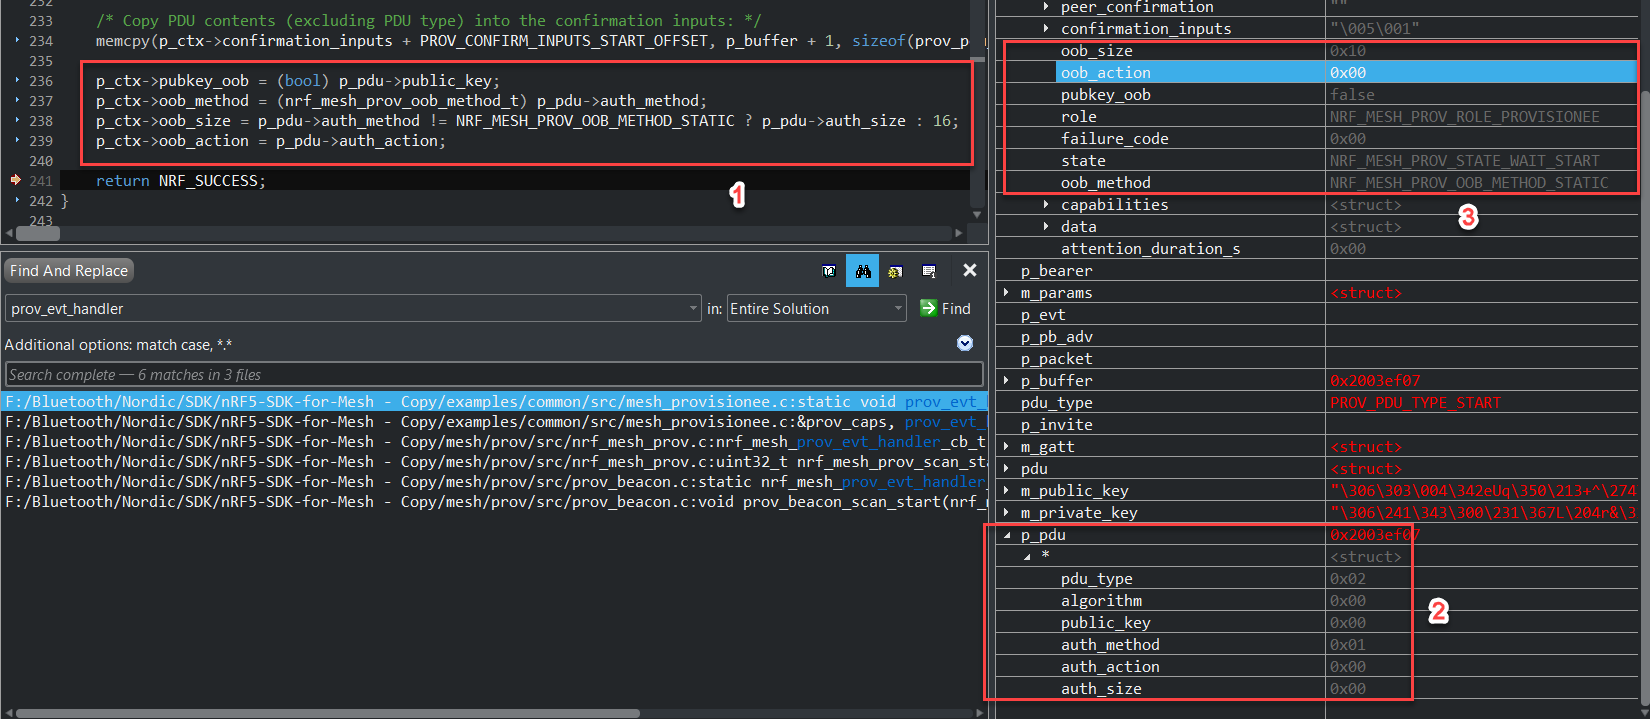Click the book-shaped icon in Find toolbar
This screenshot has width=1650, height=719.
click(829, 271)
